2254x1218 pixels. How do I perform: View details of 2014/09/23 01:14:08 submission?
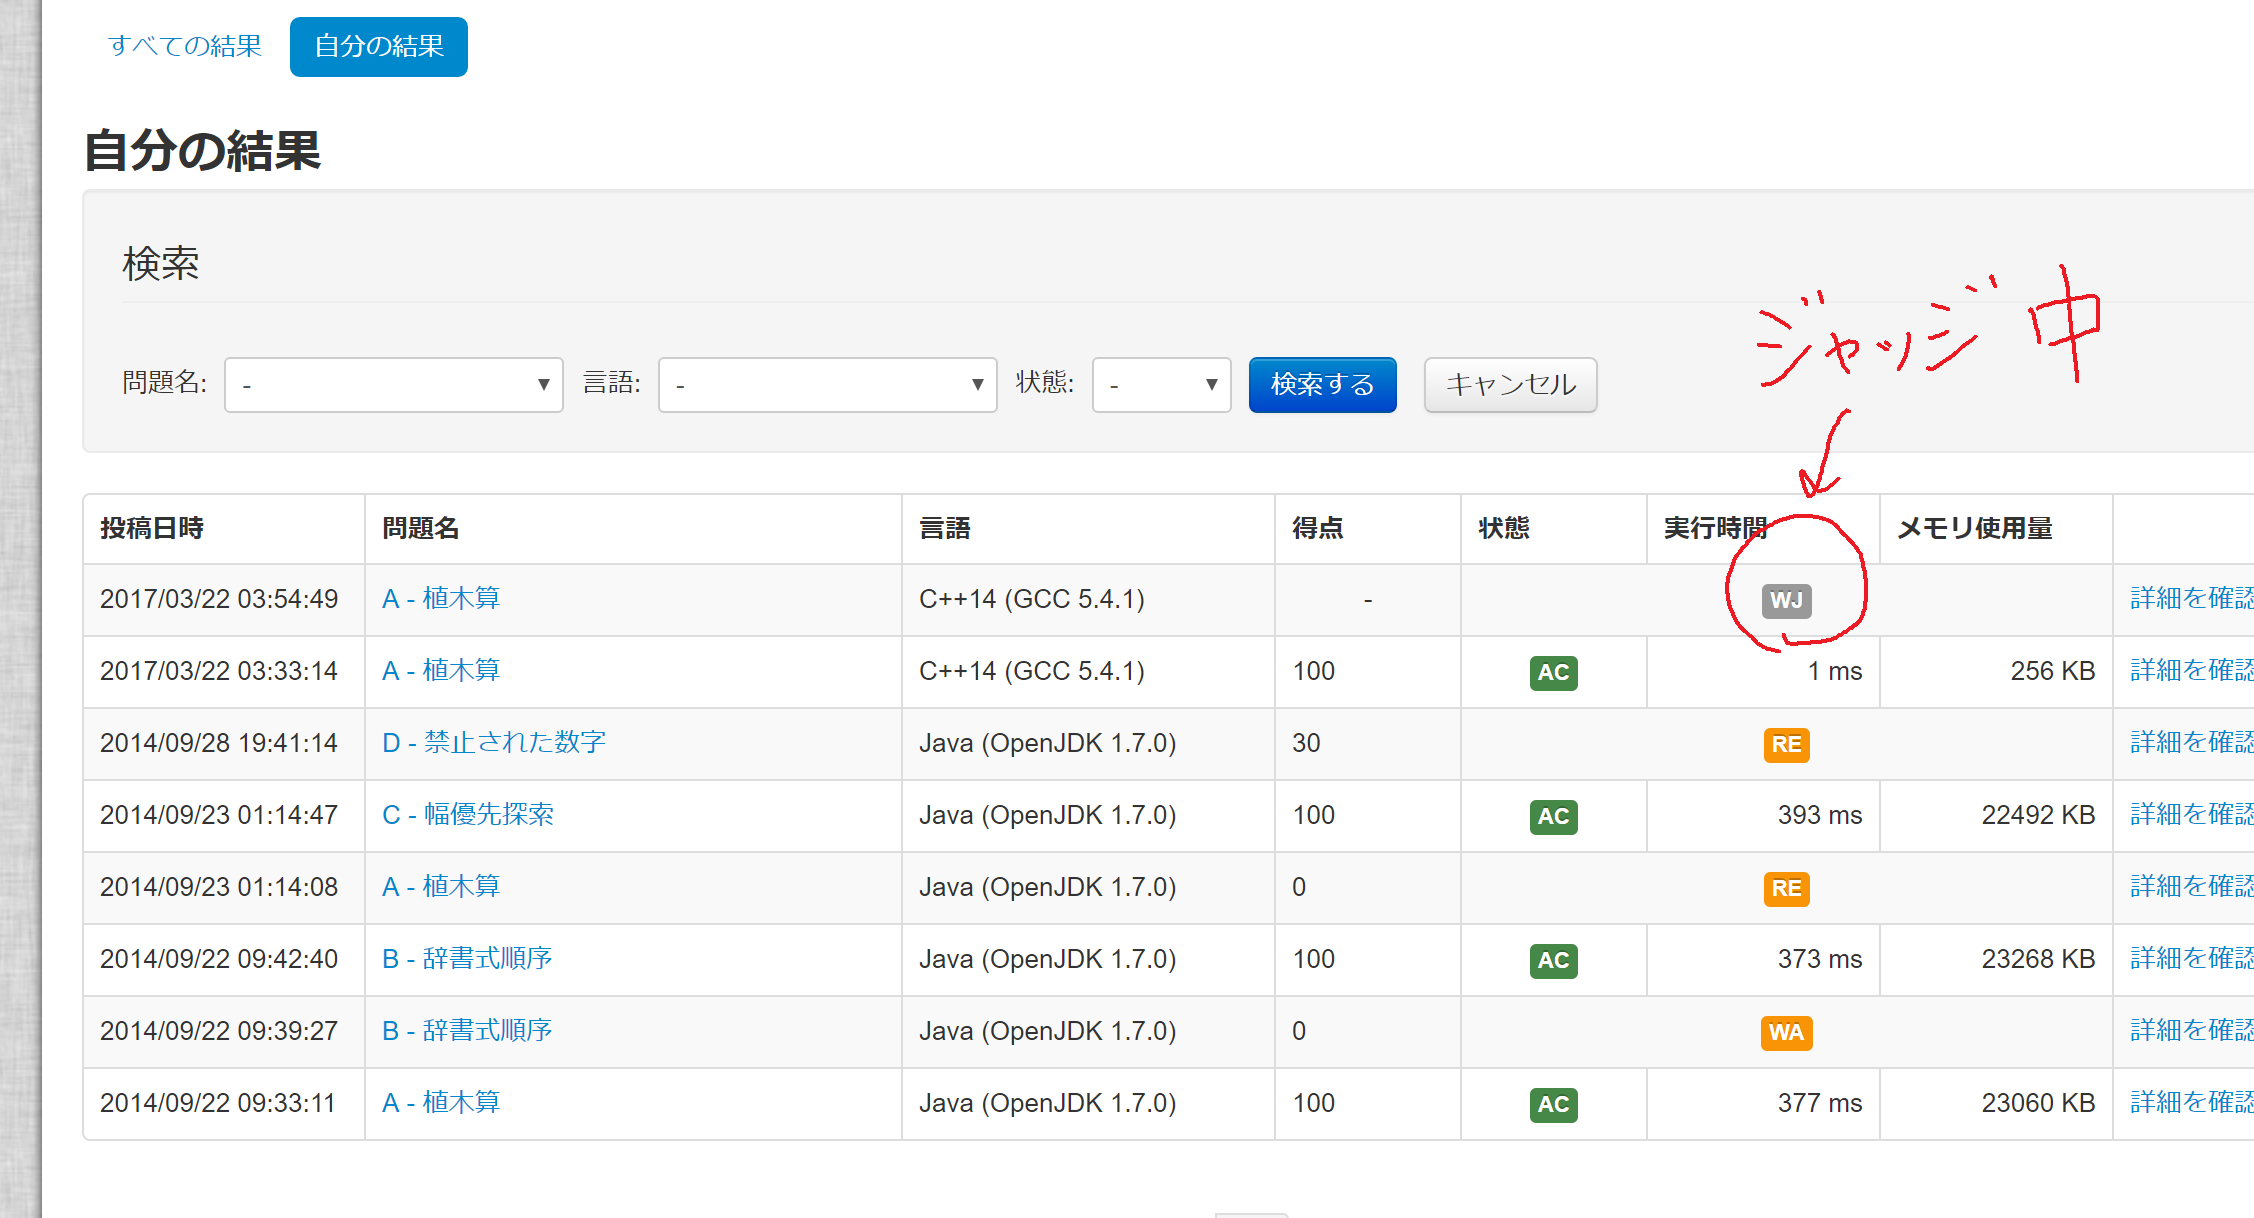coord(2191,887)
